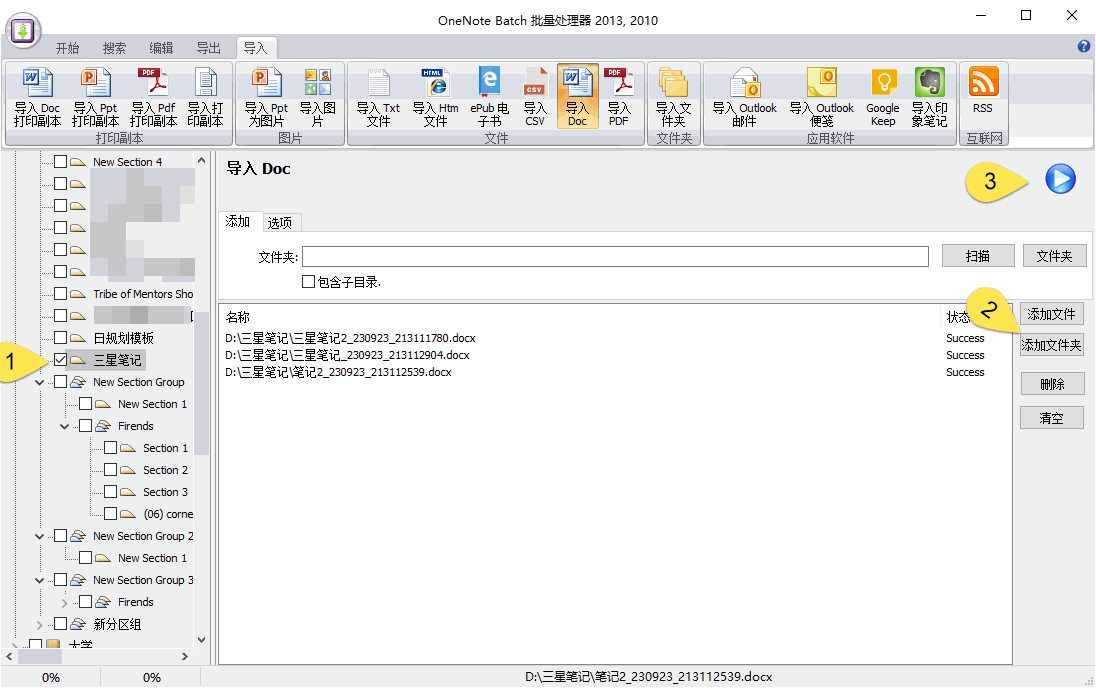Open the ePub 电子书 import tool
This screenshot has width=1096, height=688.
pyautogui.click(x=489, y=97)
